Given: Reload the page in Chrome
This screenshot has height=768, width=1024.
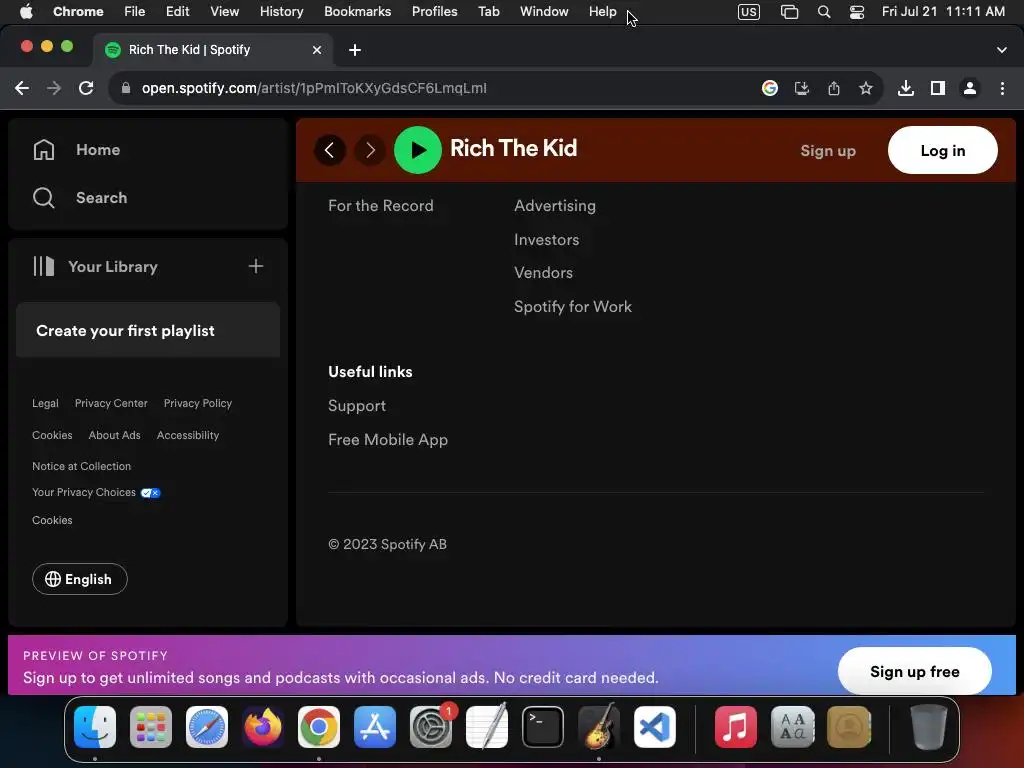Looking at the screenshot, I should coord(86,88).
